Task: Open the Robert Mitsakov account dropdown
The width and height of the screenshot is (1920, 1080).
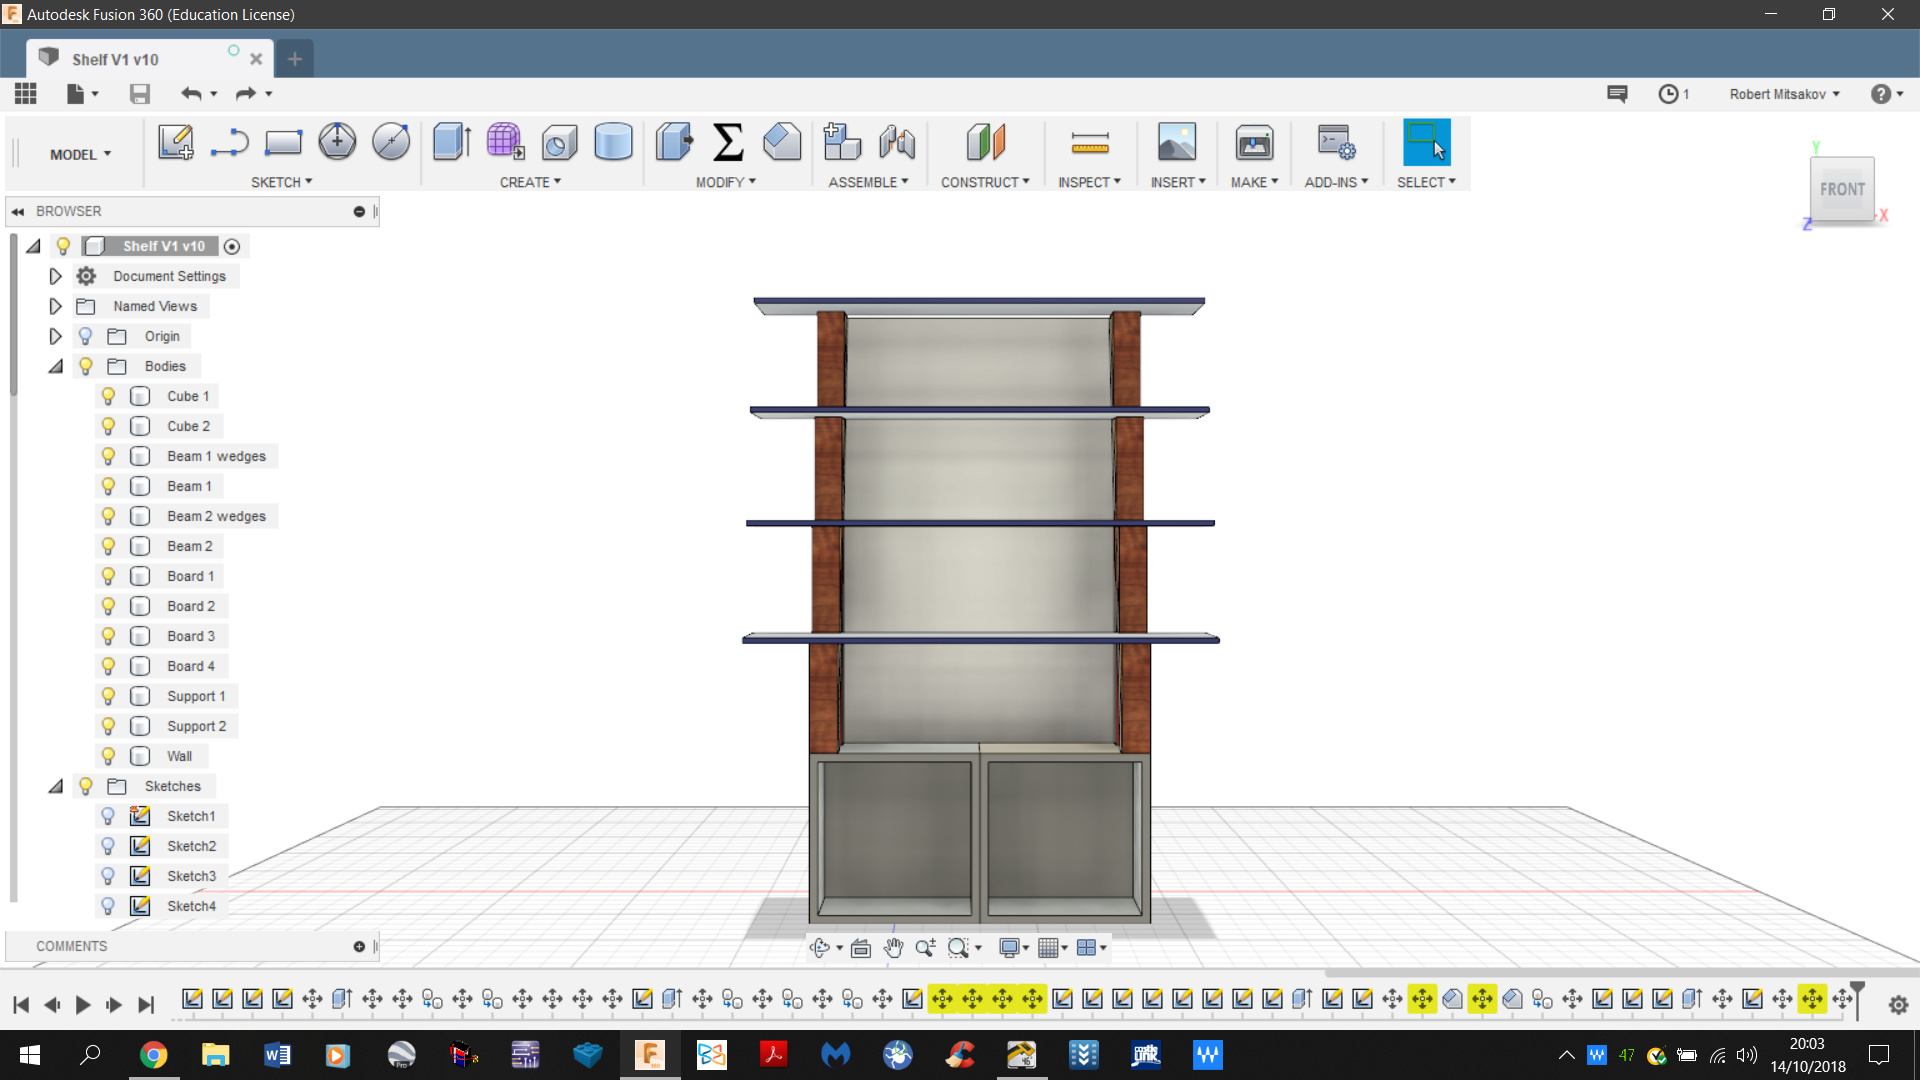Action: point(1785,94)
